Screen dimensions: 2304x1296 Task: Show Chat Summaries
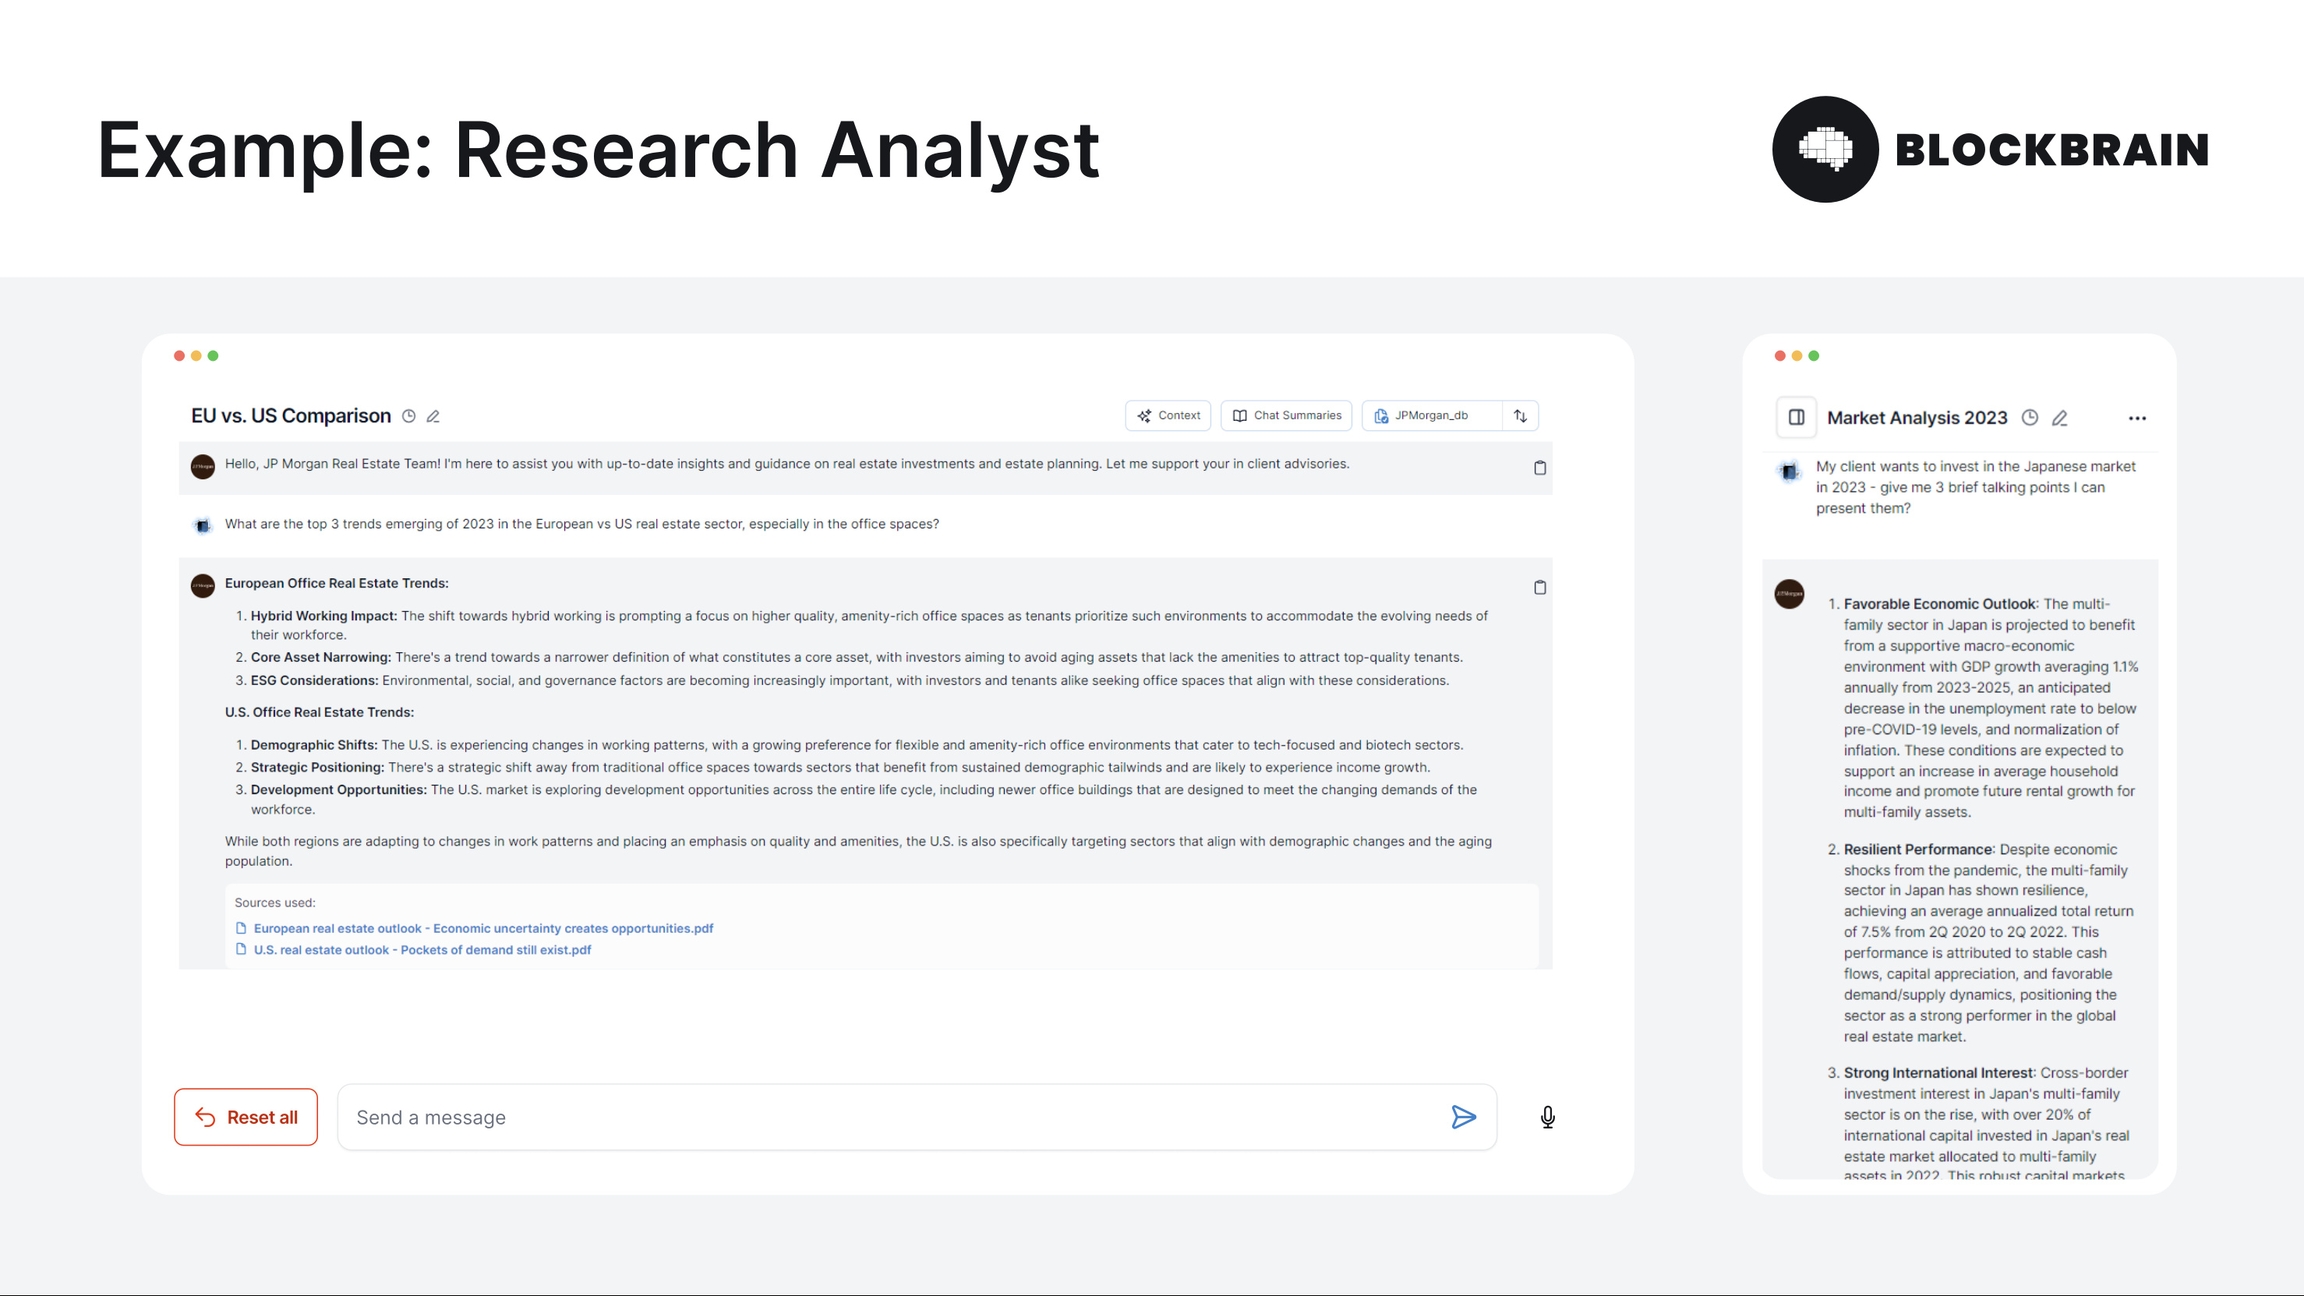pyautogui.click(x=1286, y=416)
